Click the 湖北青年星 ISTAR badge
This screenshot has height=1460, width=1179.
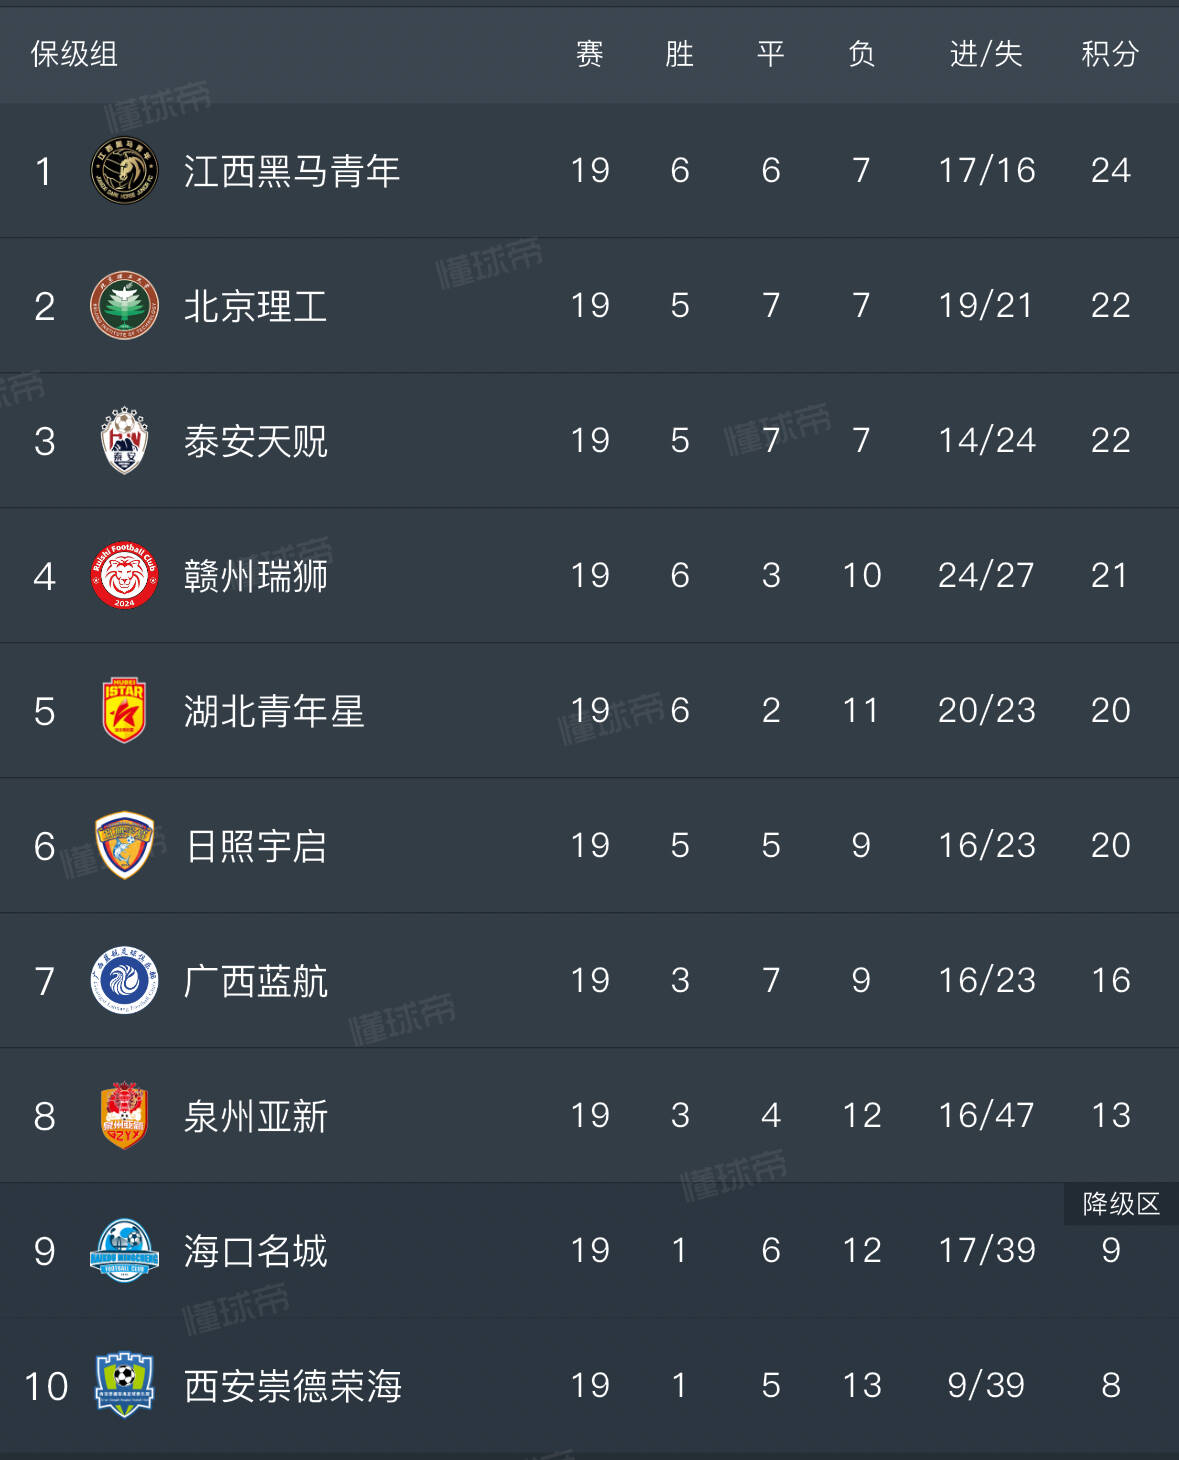[123, 710]
